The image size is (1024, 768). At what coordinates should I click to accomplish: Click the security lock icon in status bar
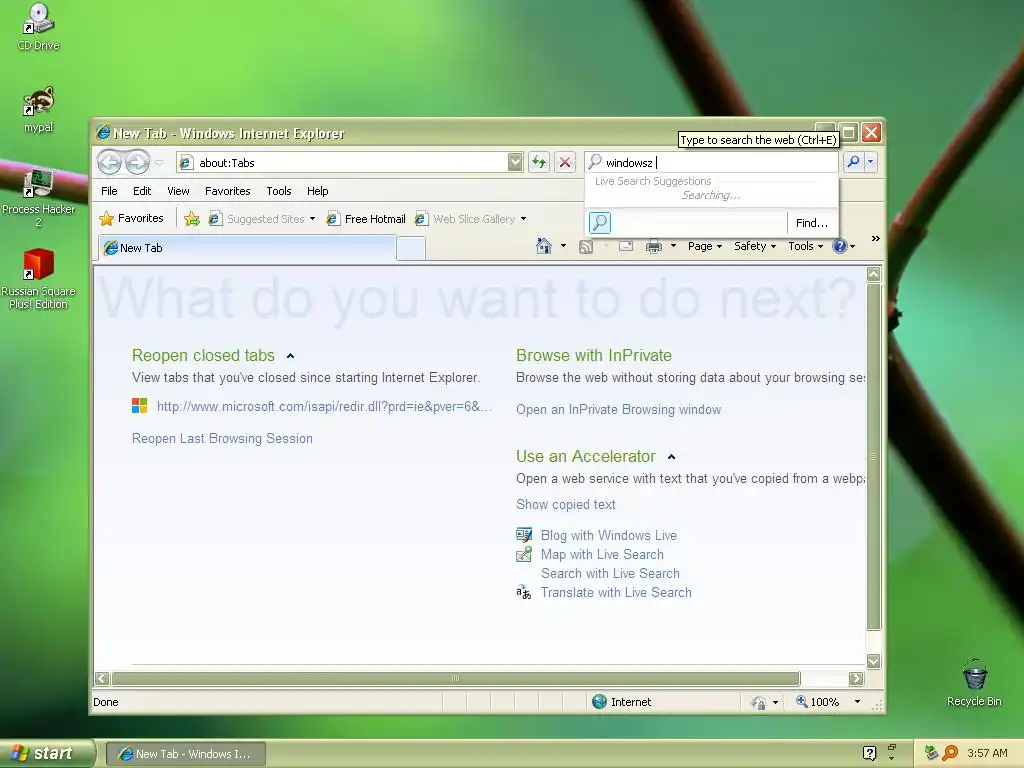click(758, 702)
